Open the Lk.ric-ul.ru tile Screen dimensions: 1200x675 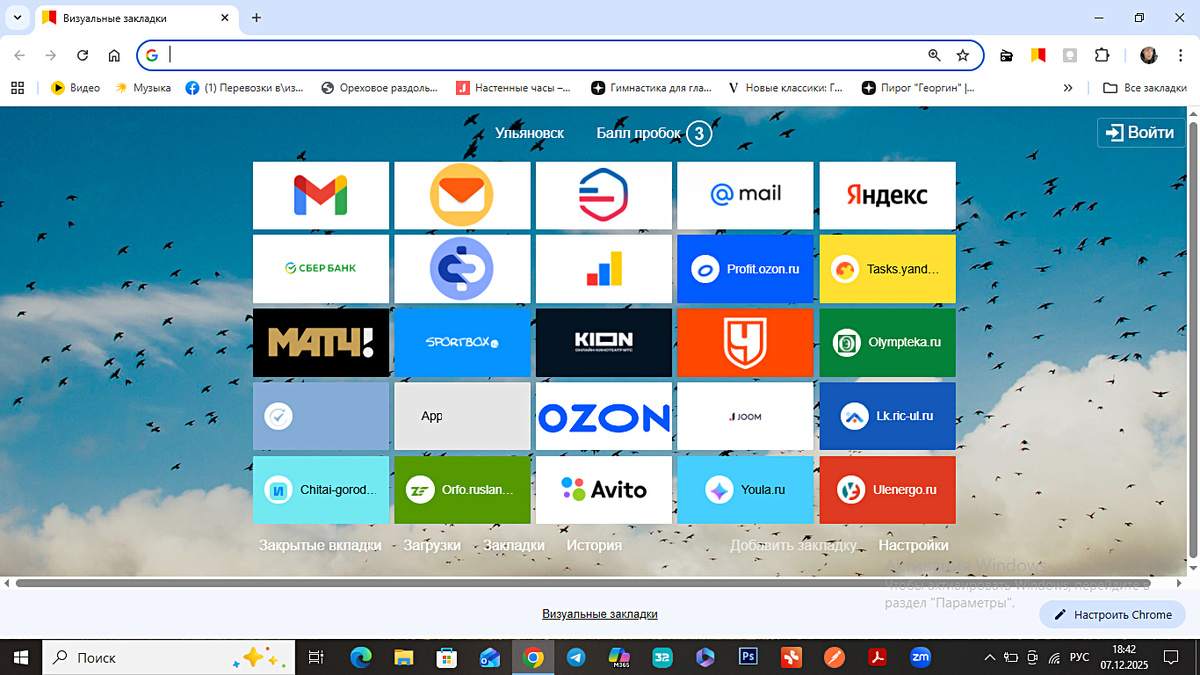coord(887,416)
